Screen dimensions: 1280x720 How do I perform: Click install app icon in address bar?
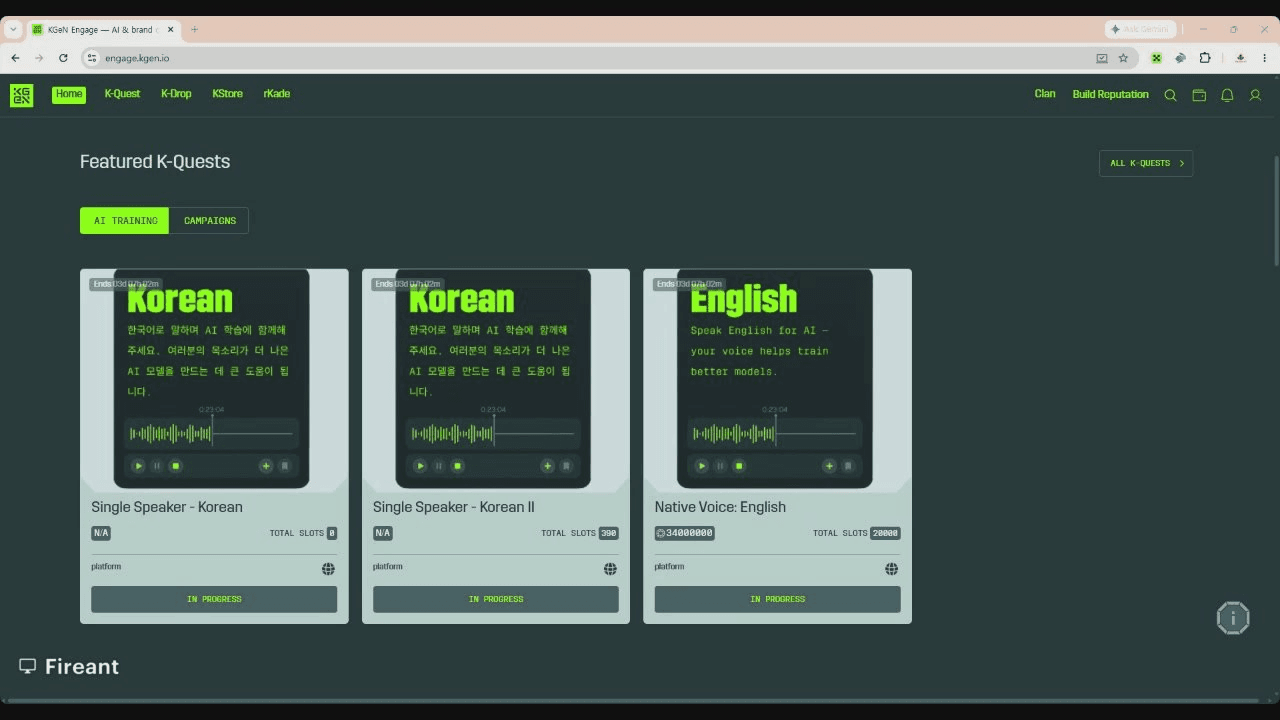(x=1102, y=58)
